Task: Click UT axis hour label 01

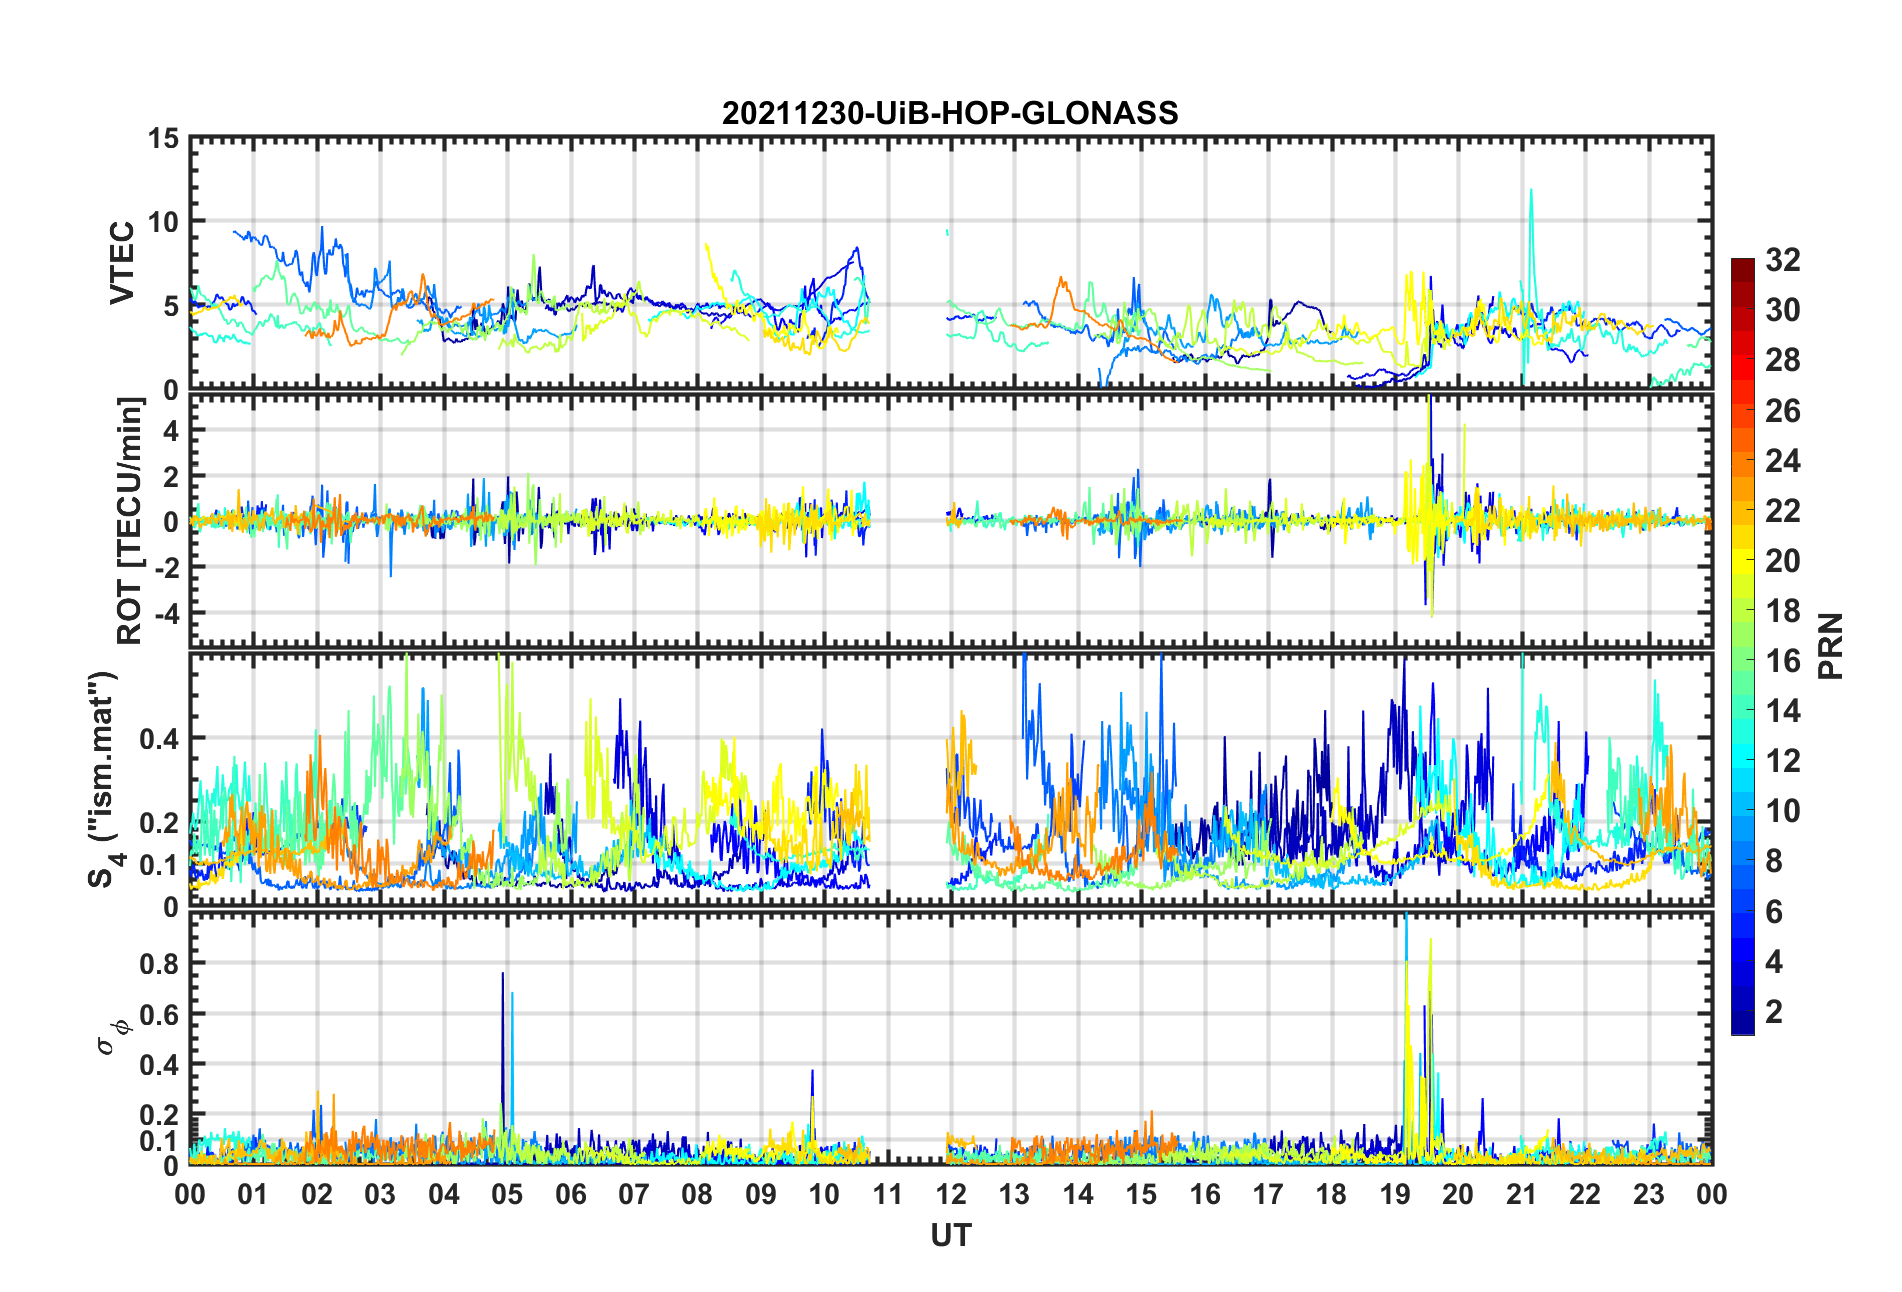Action: [x=253, y=1194]
